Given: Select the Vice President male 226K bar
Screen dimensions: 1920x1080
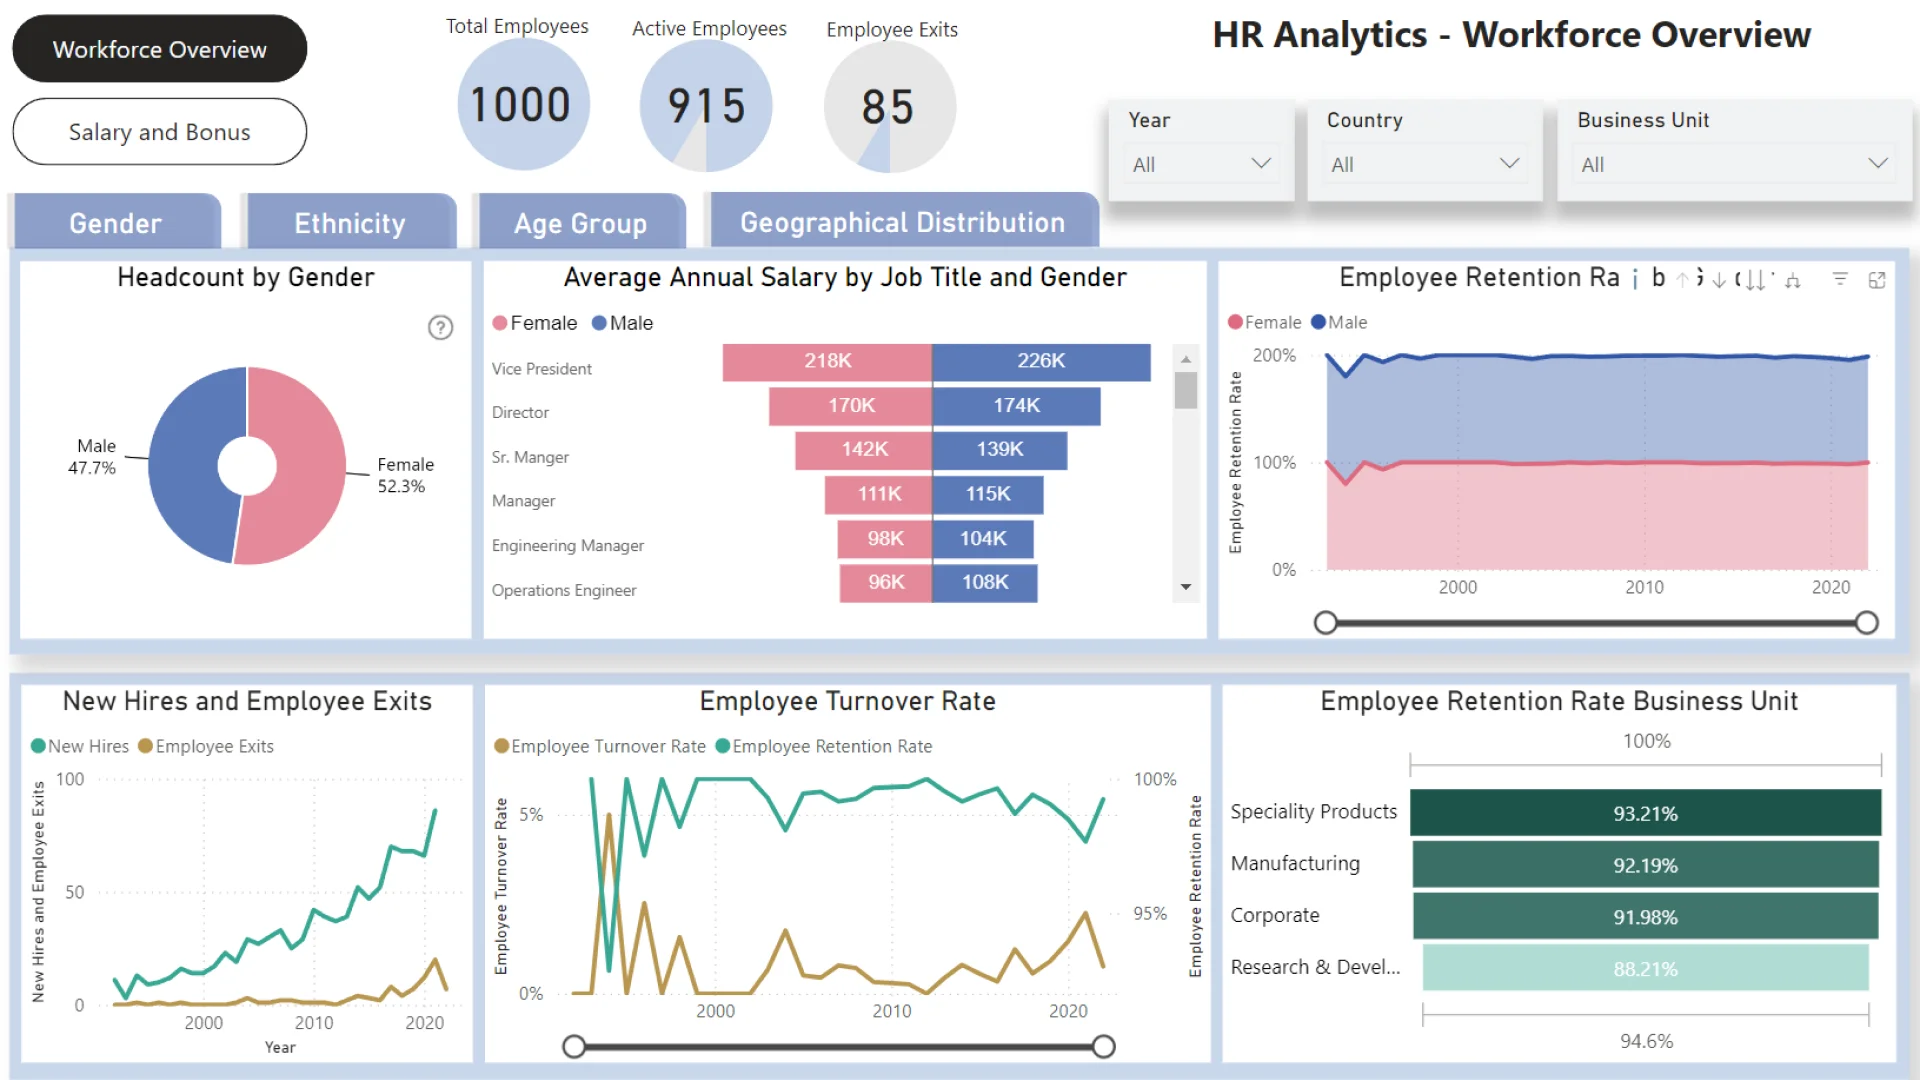Looking at the screenshot, I should (x=1041, y=362).
